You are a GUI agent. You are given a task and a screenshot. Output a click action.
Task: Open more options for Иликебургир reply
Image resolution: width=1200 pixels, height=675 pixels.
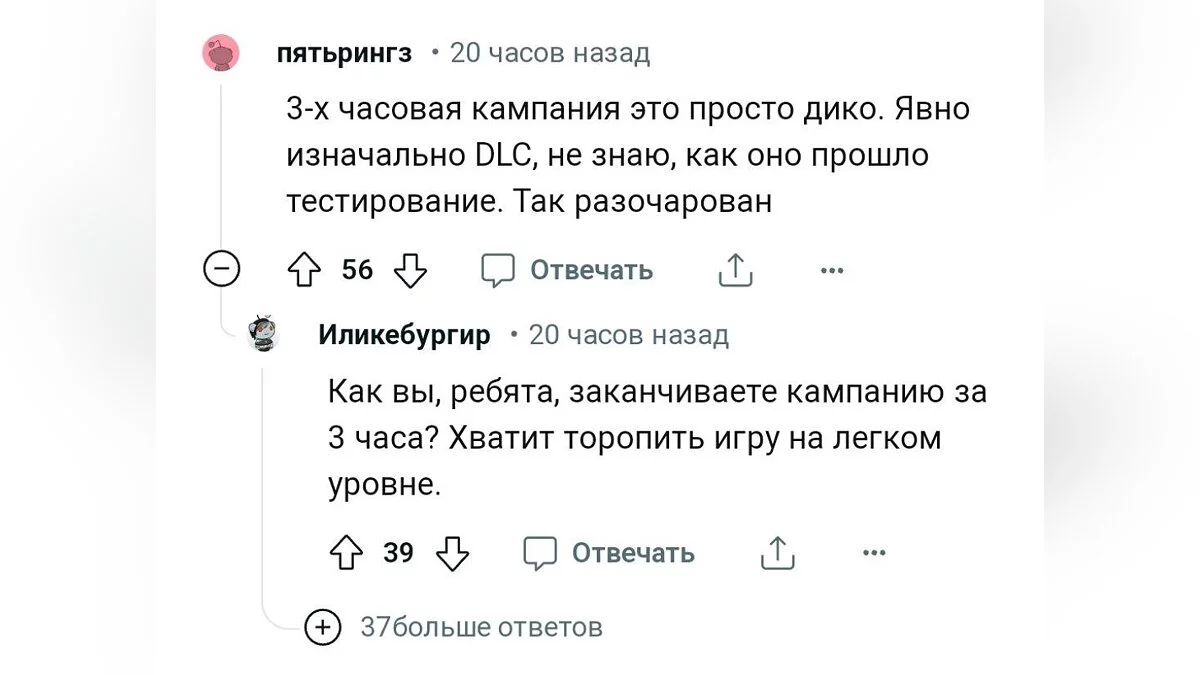click(874, 552)
